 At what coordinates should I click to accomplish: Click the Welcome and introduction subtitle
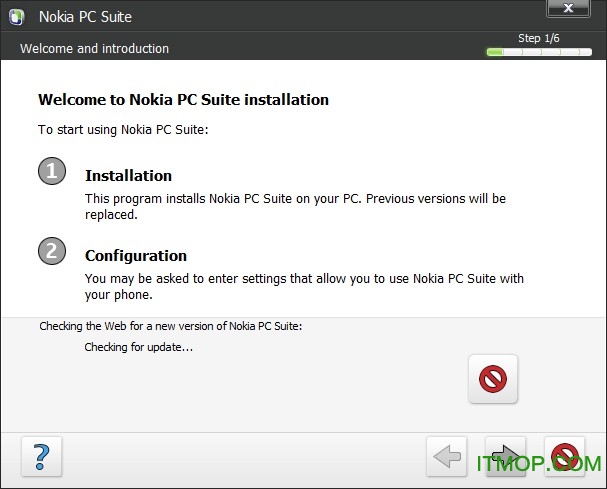tap(94, 49)
